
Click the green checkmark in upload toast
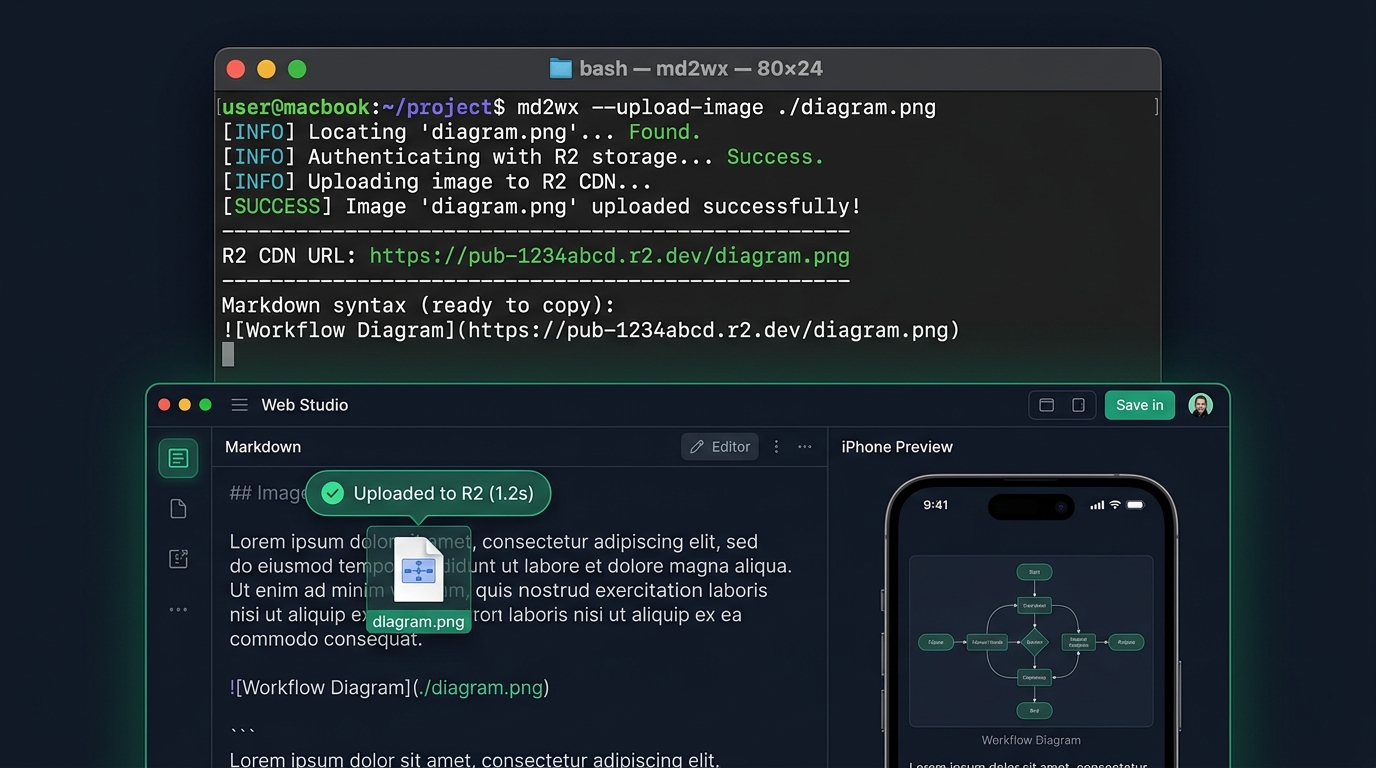point(333,493)
